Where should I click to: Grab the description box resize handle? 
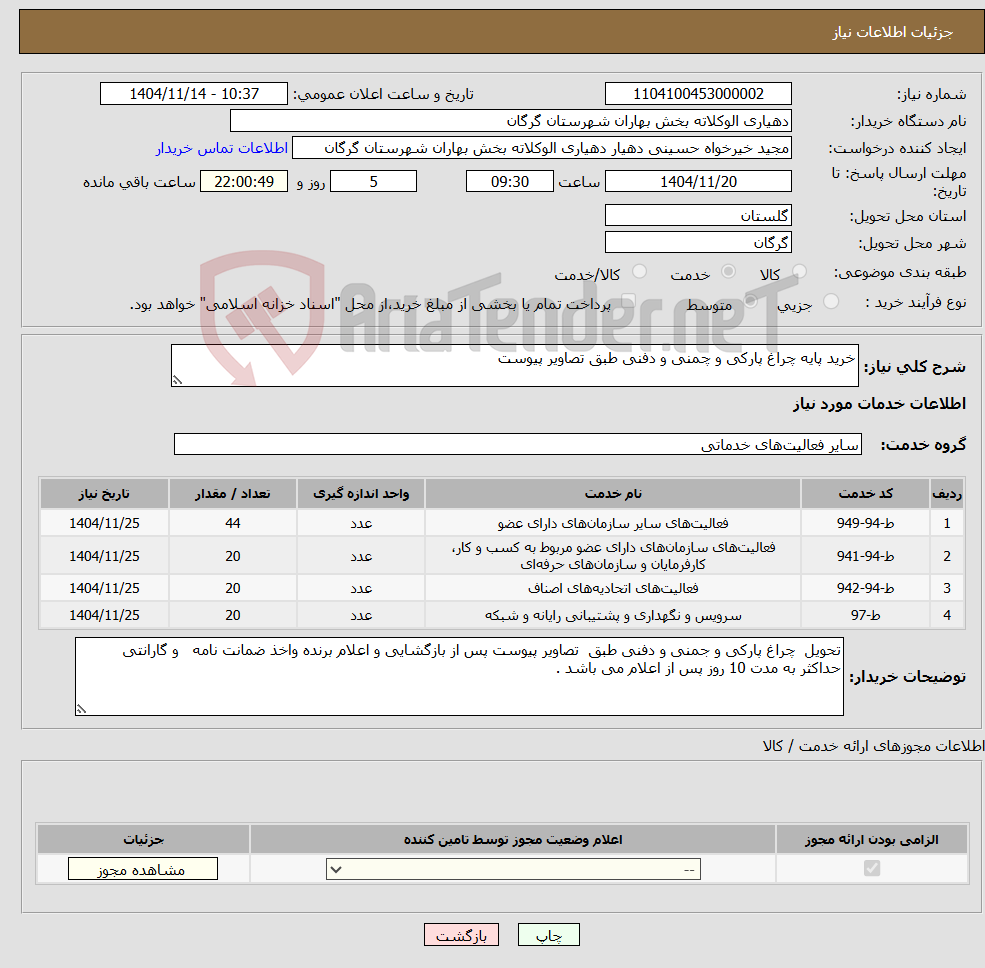(177, 379)
